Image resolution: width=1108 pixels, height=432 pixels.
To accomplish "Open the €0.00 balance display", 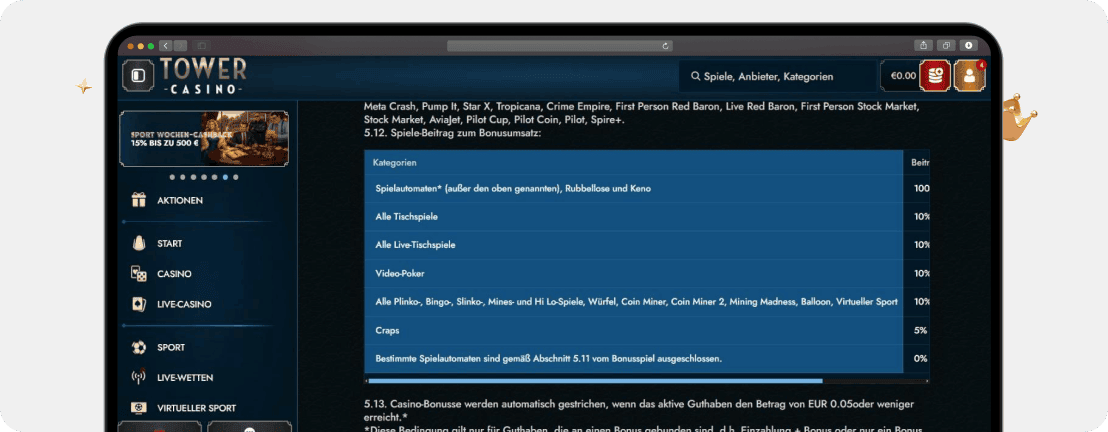I will [903, 76].
